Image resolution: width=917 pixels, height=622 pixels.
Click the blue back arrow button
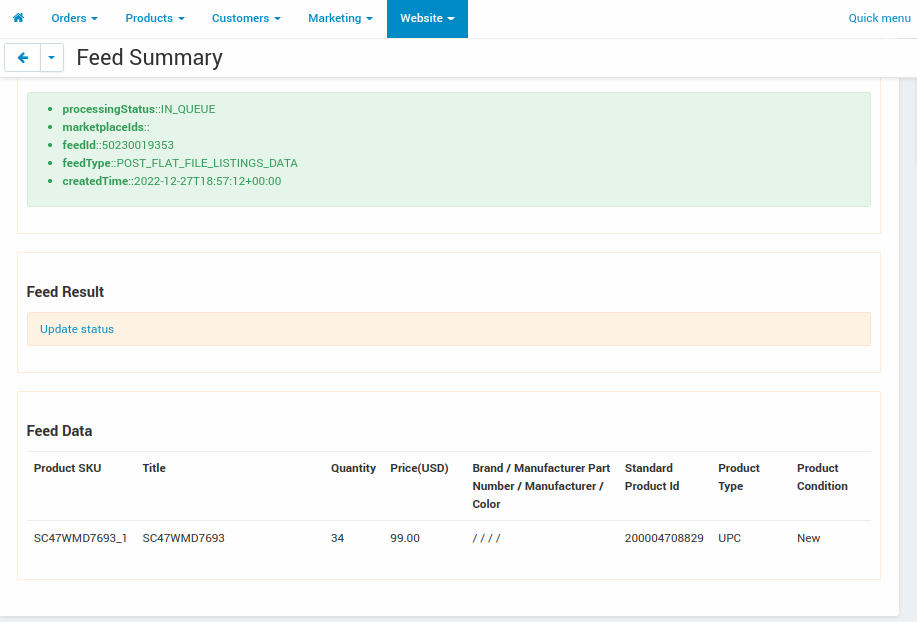(x=22, y=57)
